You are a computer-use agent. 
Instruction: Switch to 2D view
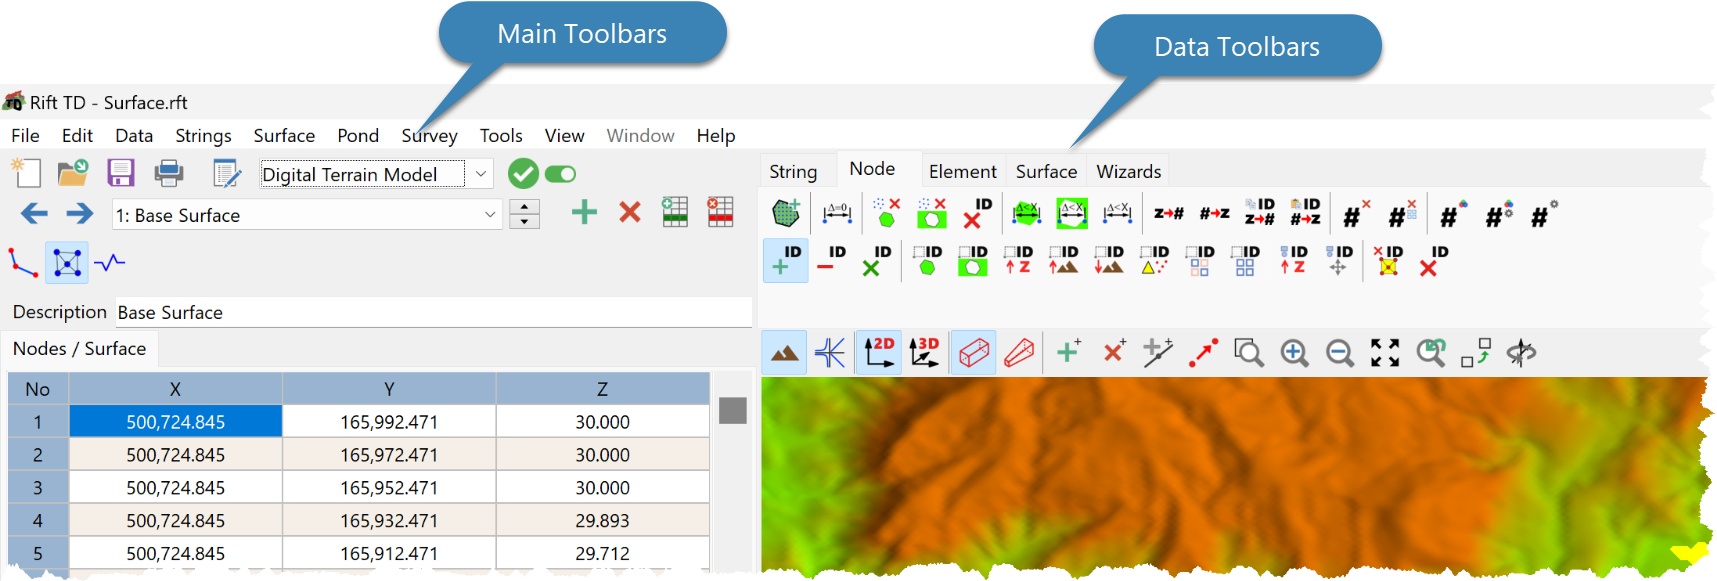(x=879, y=352)
